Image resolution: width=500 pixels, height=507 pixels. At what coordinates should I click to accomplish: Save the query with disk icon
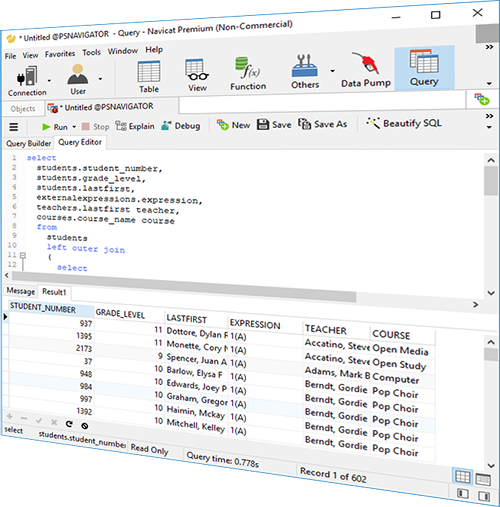[x=274, y=124]
